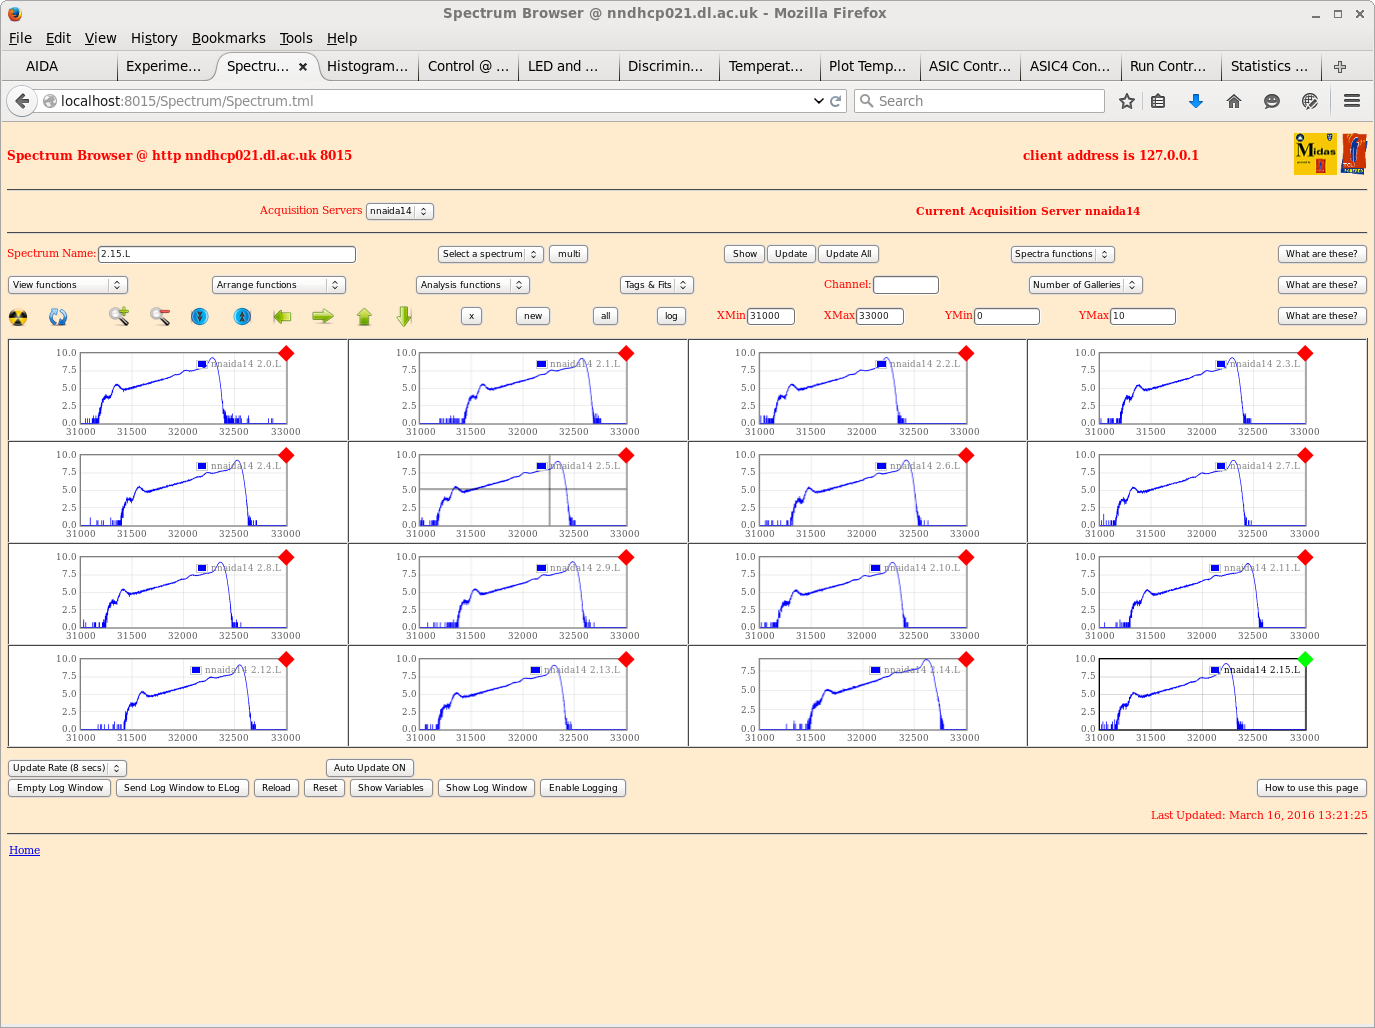Open the Number of Galleries dropdown
The image size is (1375, 1028).
(1086, 285)
